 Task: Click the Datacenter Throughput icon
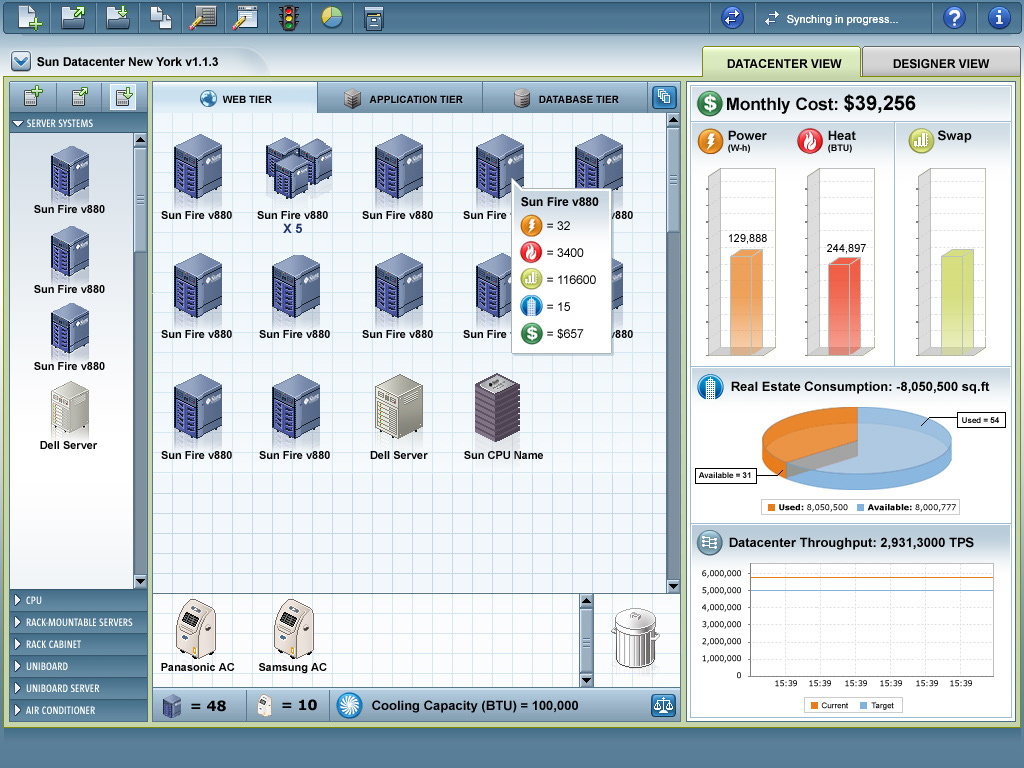point(709,542)
